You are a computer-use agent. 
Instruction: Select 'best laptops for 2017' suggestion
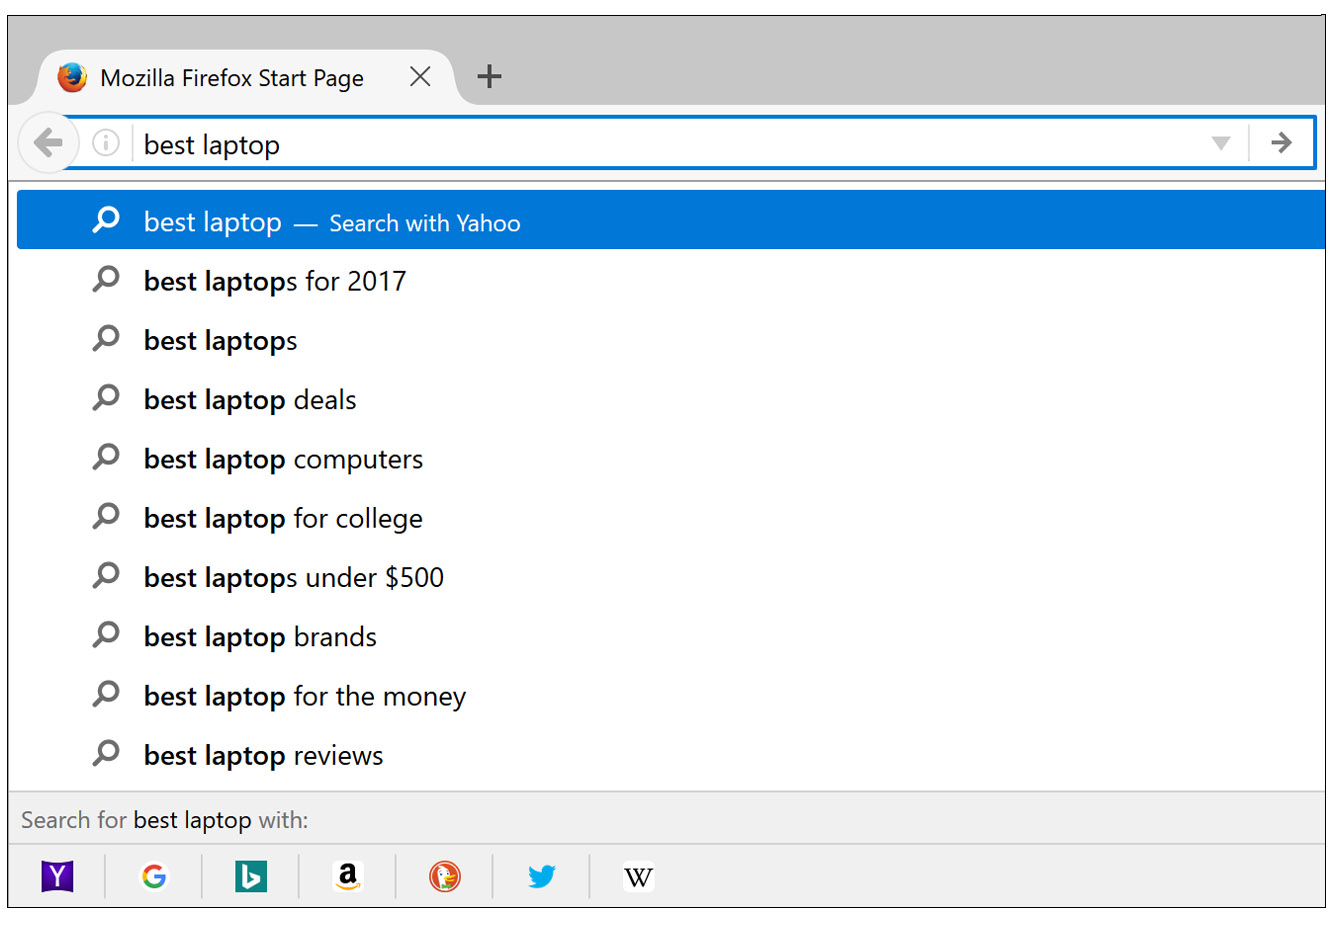(275, 282)
